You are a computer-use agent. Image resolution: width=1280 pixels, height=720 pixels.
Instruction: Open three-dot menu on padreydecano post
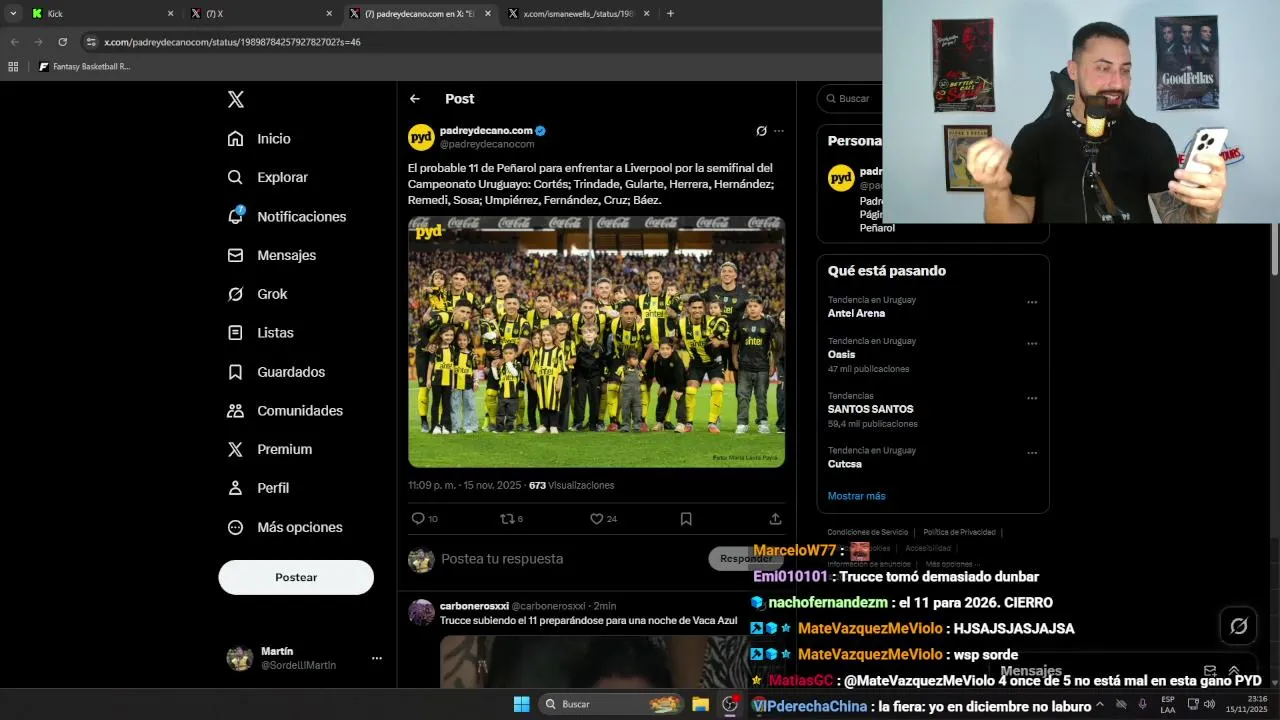point(779,131)
